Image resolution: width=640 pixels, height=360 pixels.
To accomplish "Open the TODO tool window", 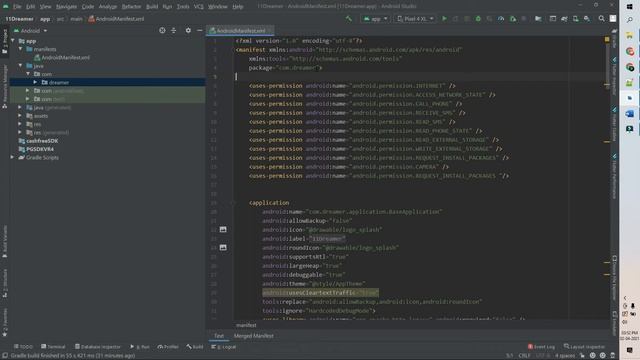I will point(23,347).
